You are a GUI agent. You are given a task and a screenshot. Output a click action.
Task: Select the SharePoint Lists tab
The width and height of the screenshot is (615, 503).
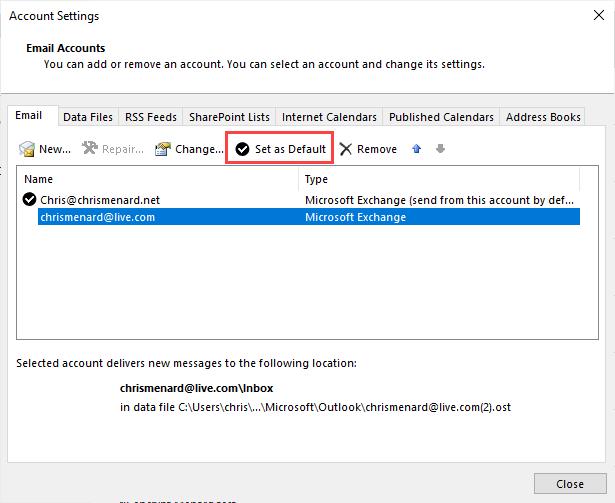coord(229,117)
